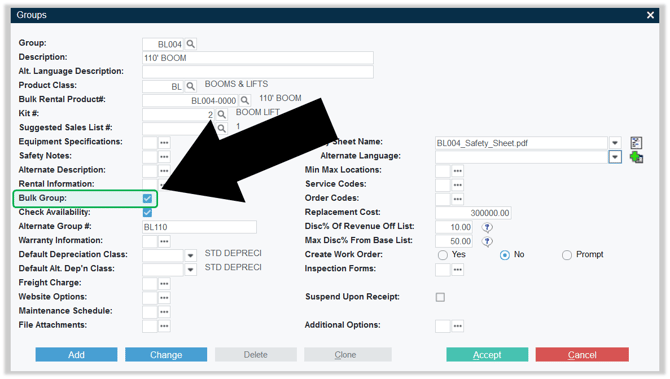Open Service Codes ellipsis button
Viewport: 670px width, 379px height.
pos(458,185)
